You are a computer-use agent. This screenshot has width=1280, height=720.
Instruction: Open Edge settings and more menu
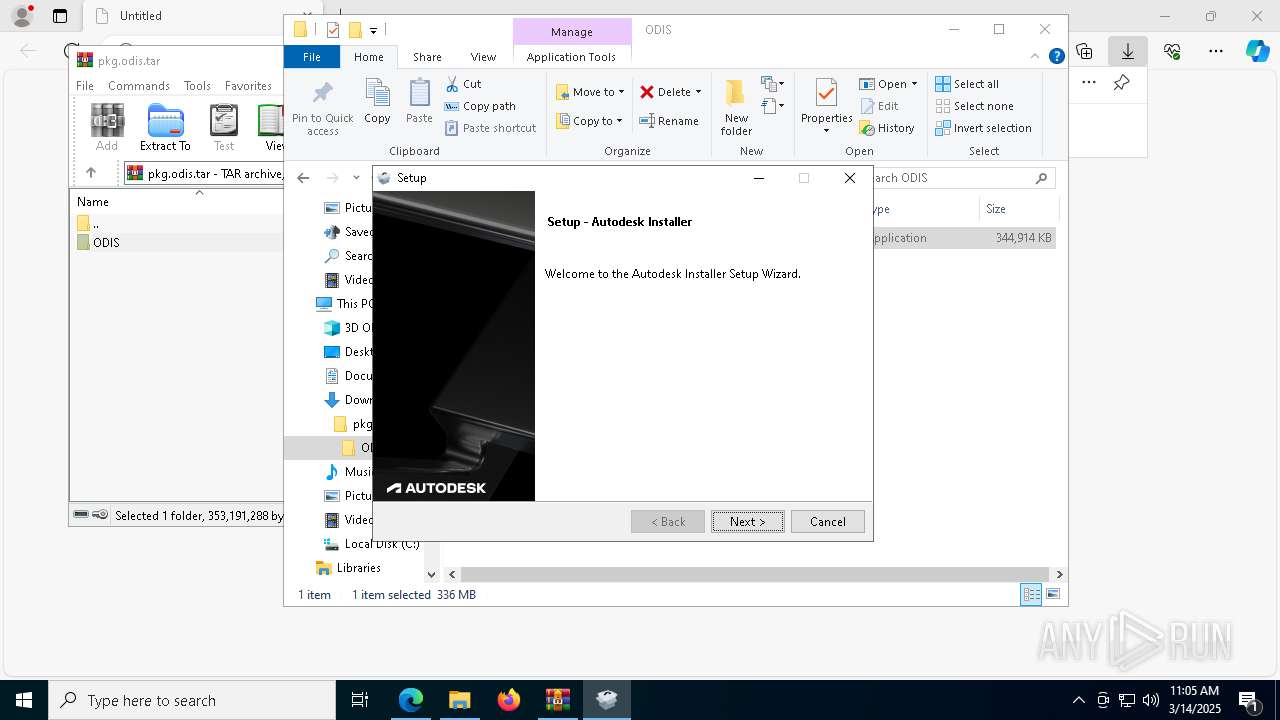tap(1215, 52)
